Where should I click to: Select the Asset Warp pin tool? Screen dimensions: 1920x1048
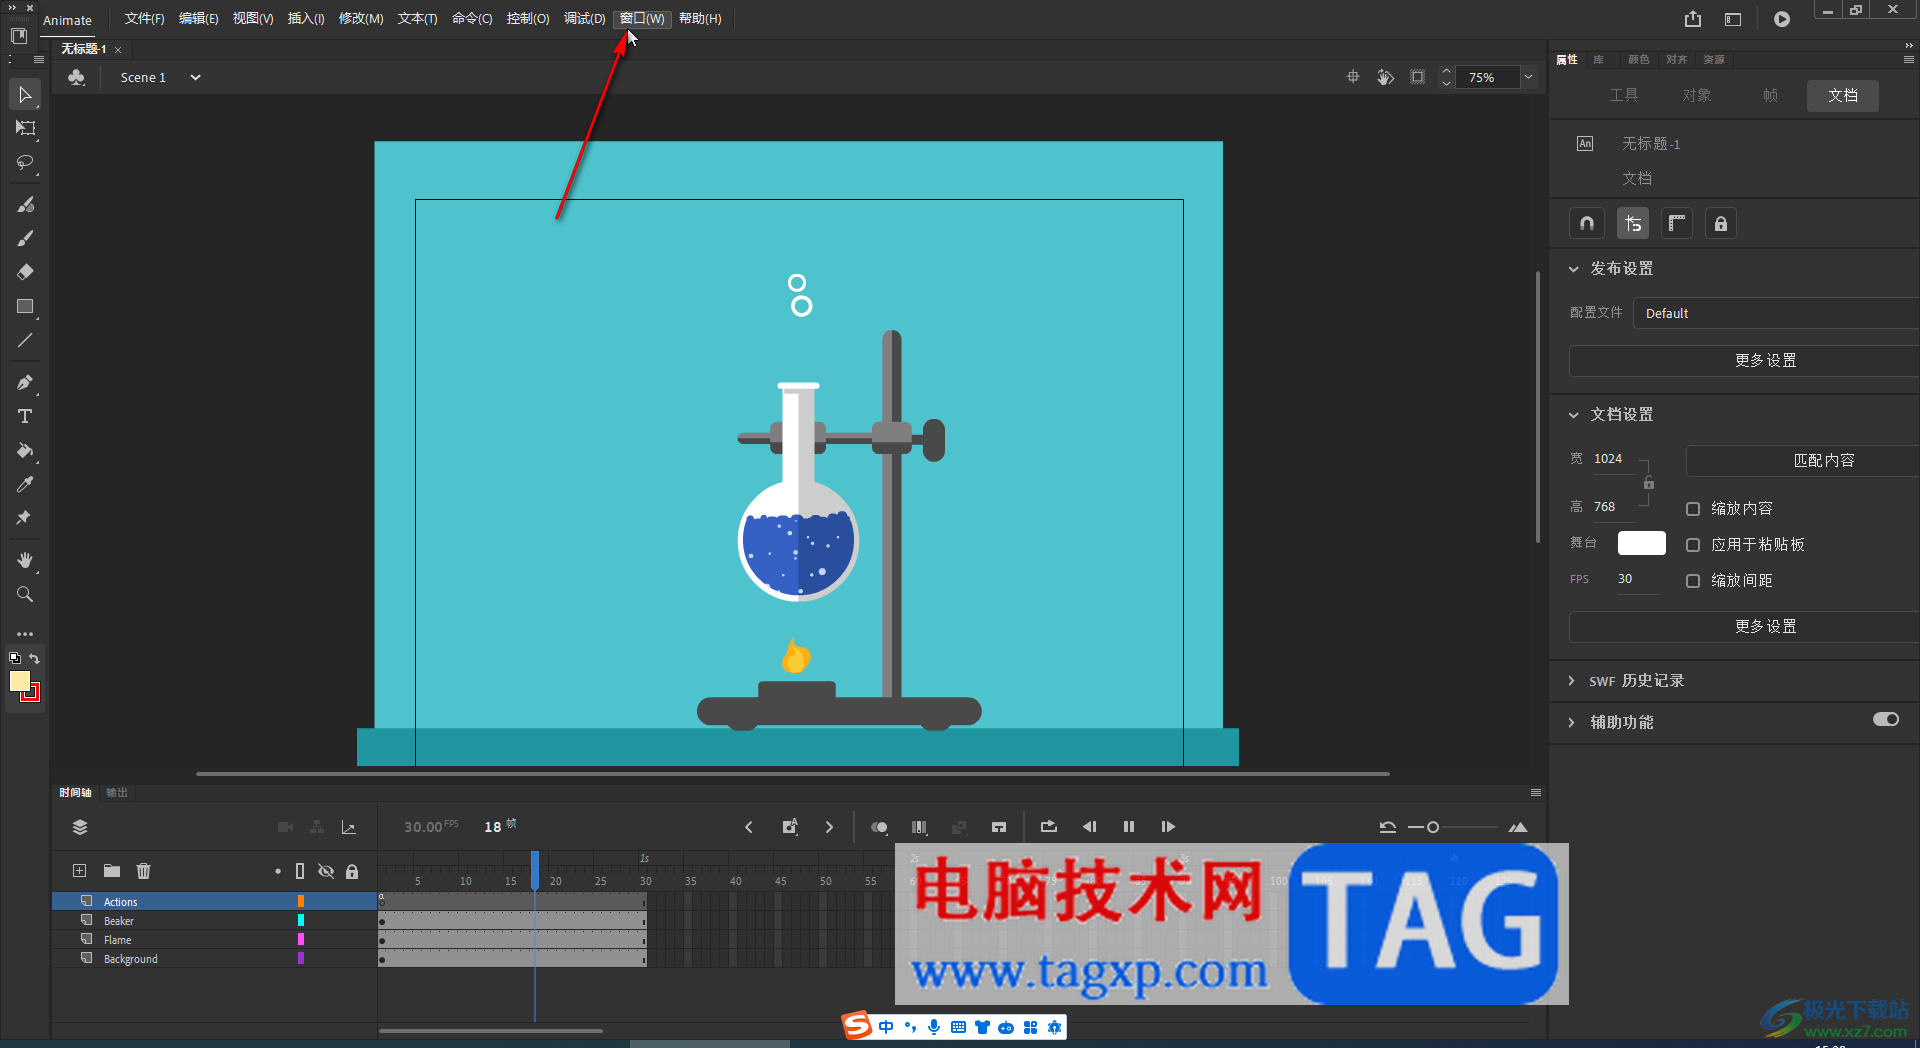25,518
